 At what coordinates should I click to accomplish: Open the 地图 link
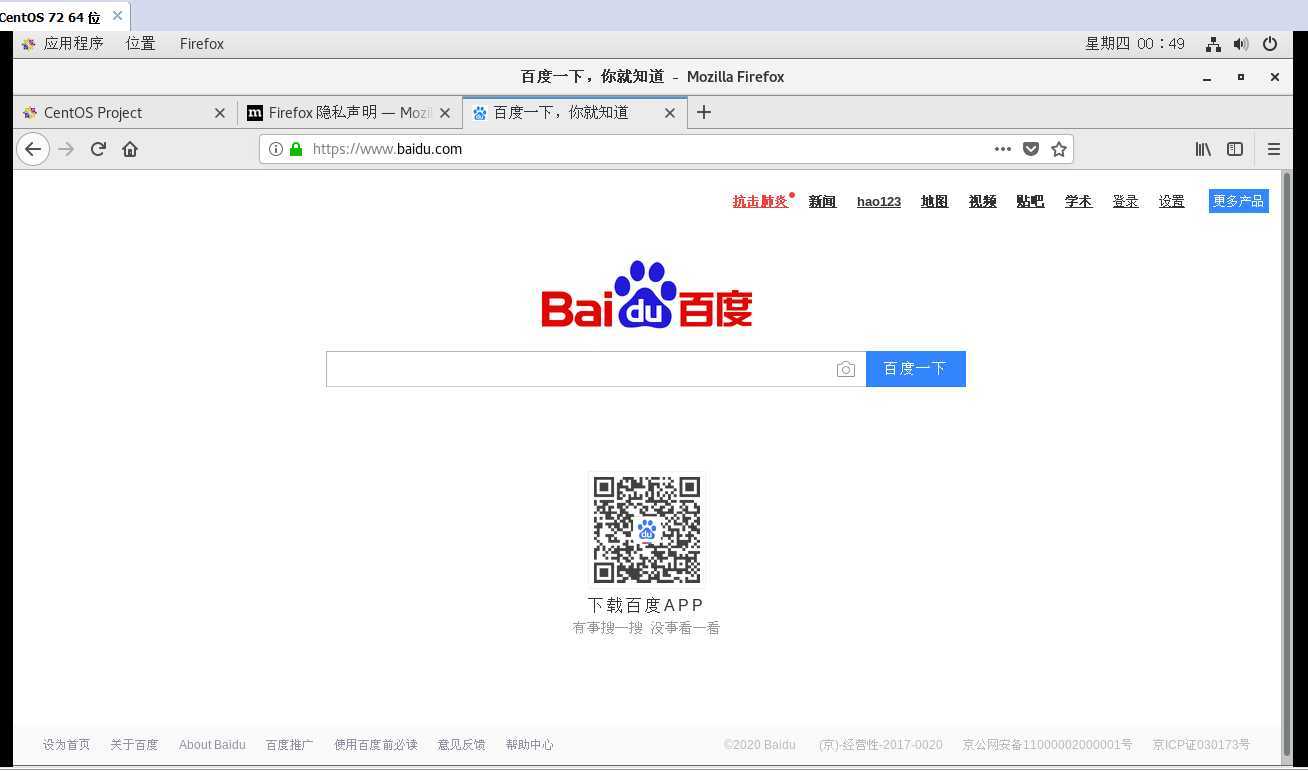(934, 201)
